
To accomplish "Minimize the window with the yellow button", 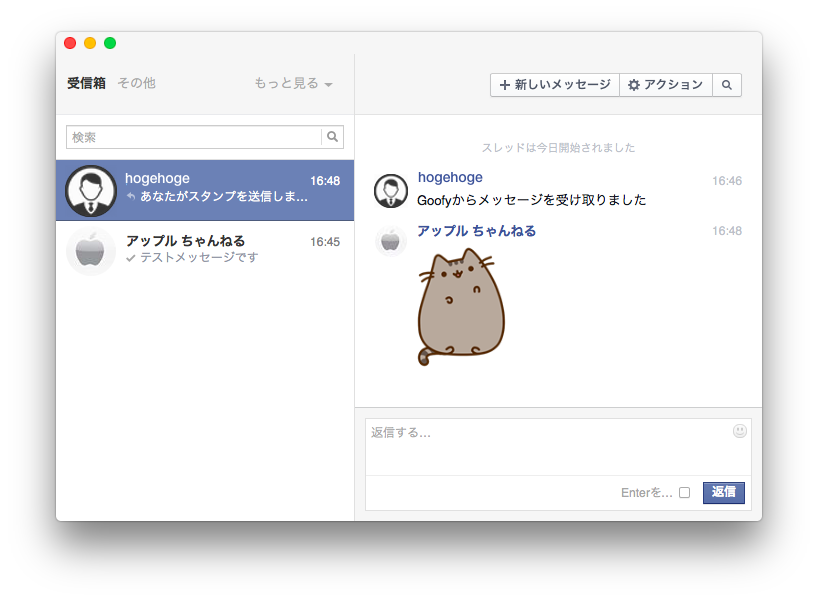I will tap(90, 43).
